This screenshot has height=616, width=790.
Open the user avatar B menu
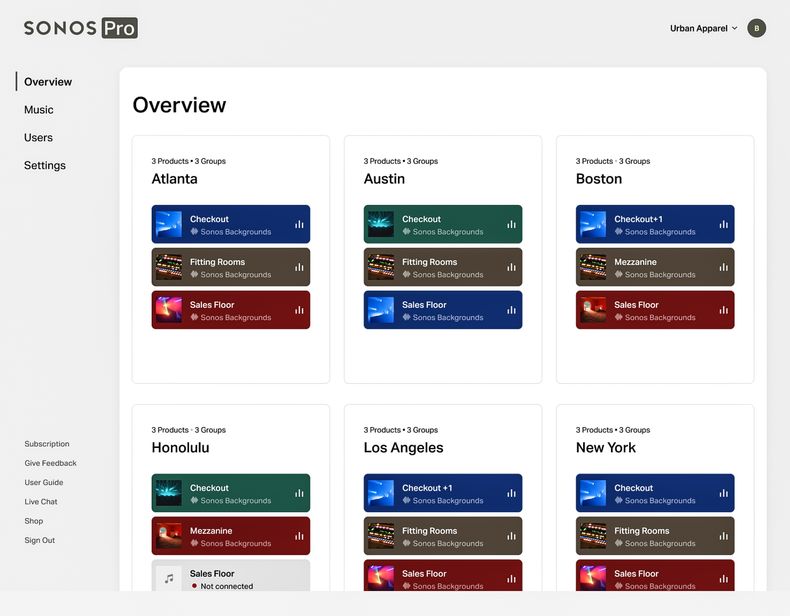coord(756,28)
